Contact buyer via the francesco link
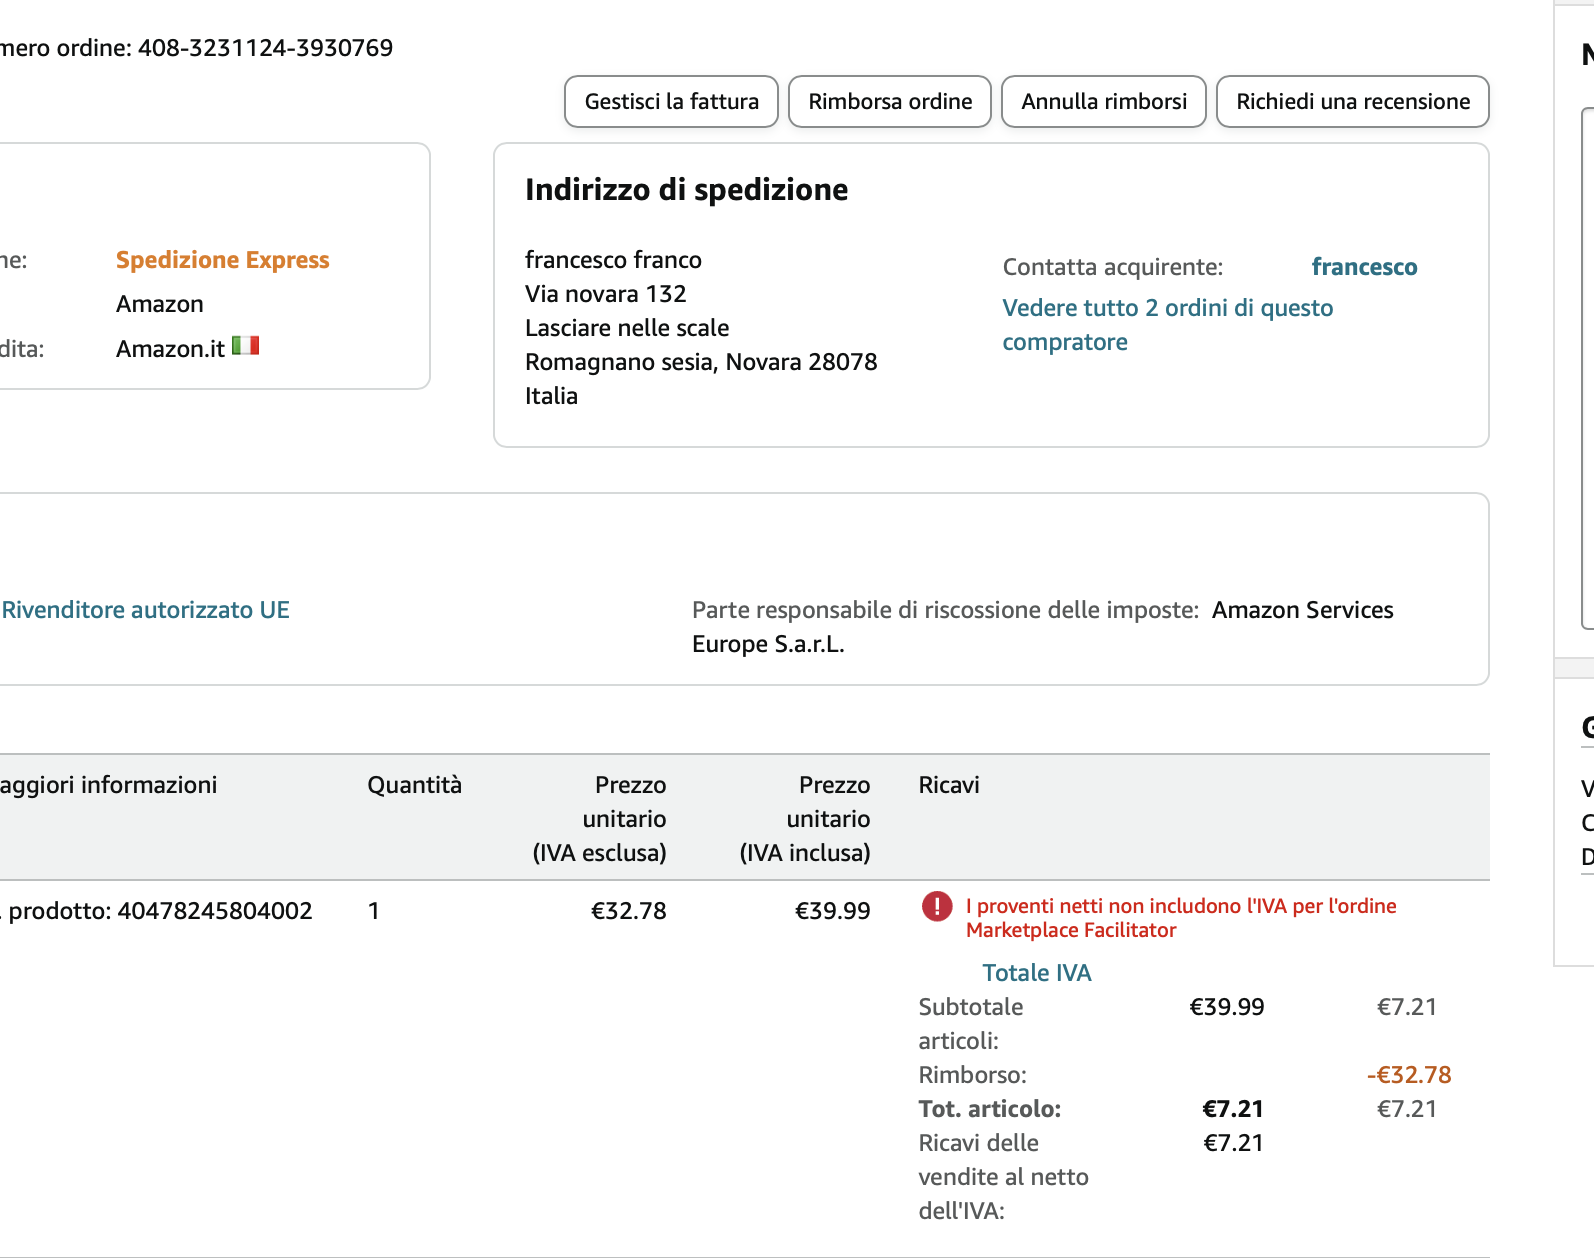 click(1364, 267)
